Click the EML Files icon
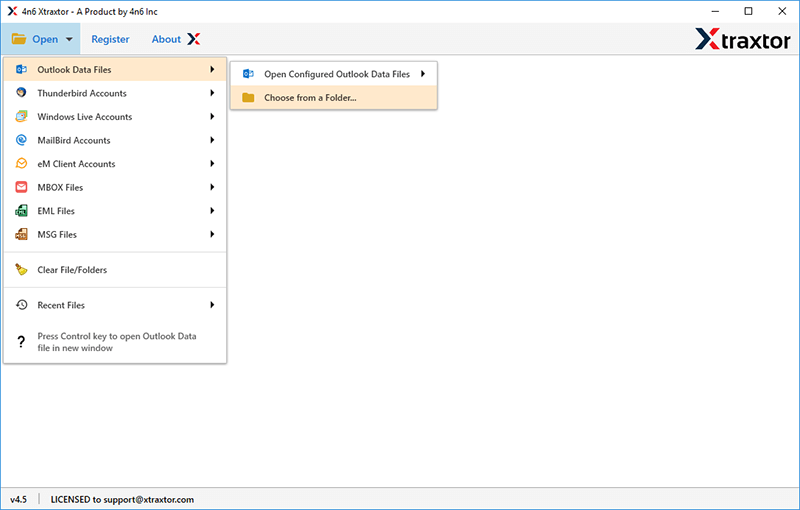This screenshot has height=510, width=800. coord(21,211)
